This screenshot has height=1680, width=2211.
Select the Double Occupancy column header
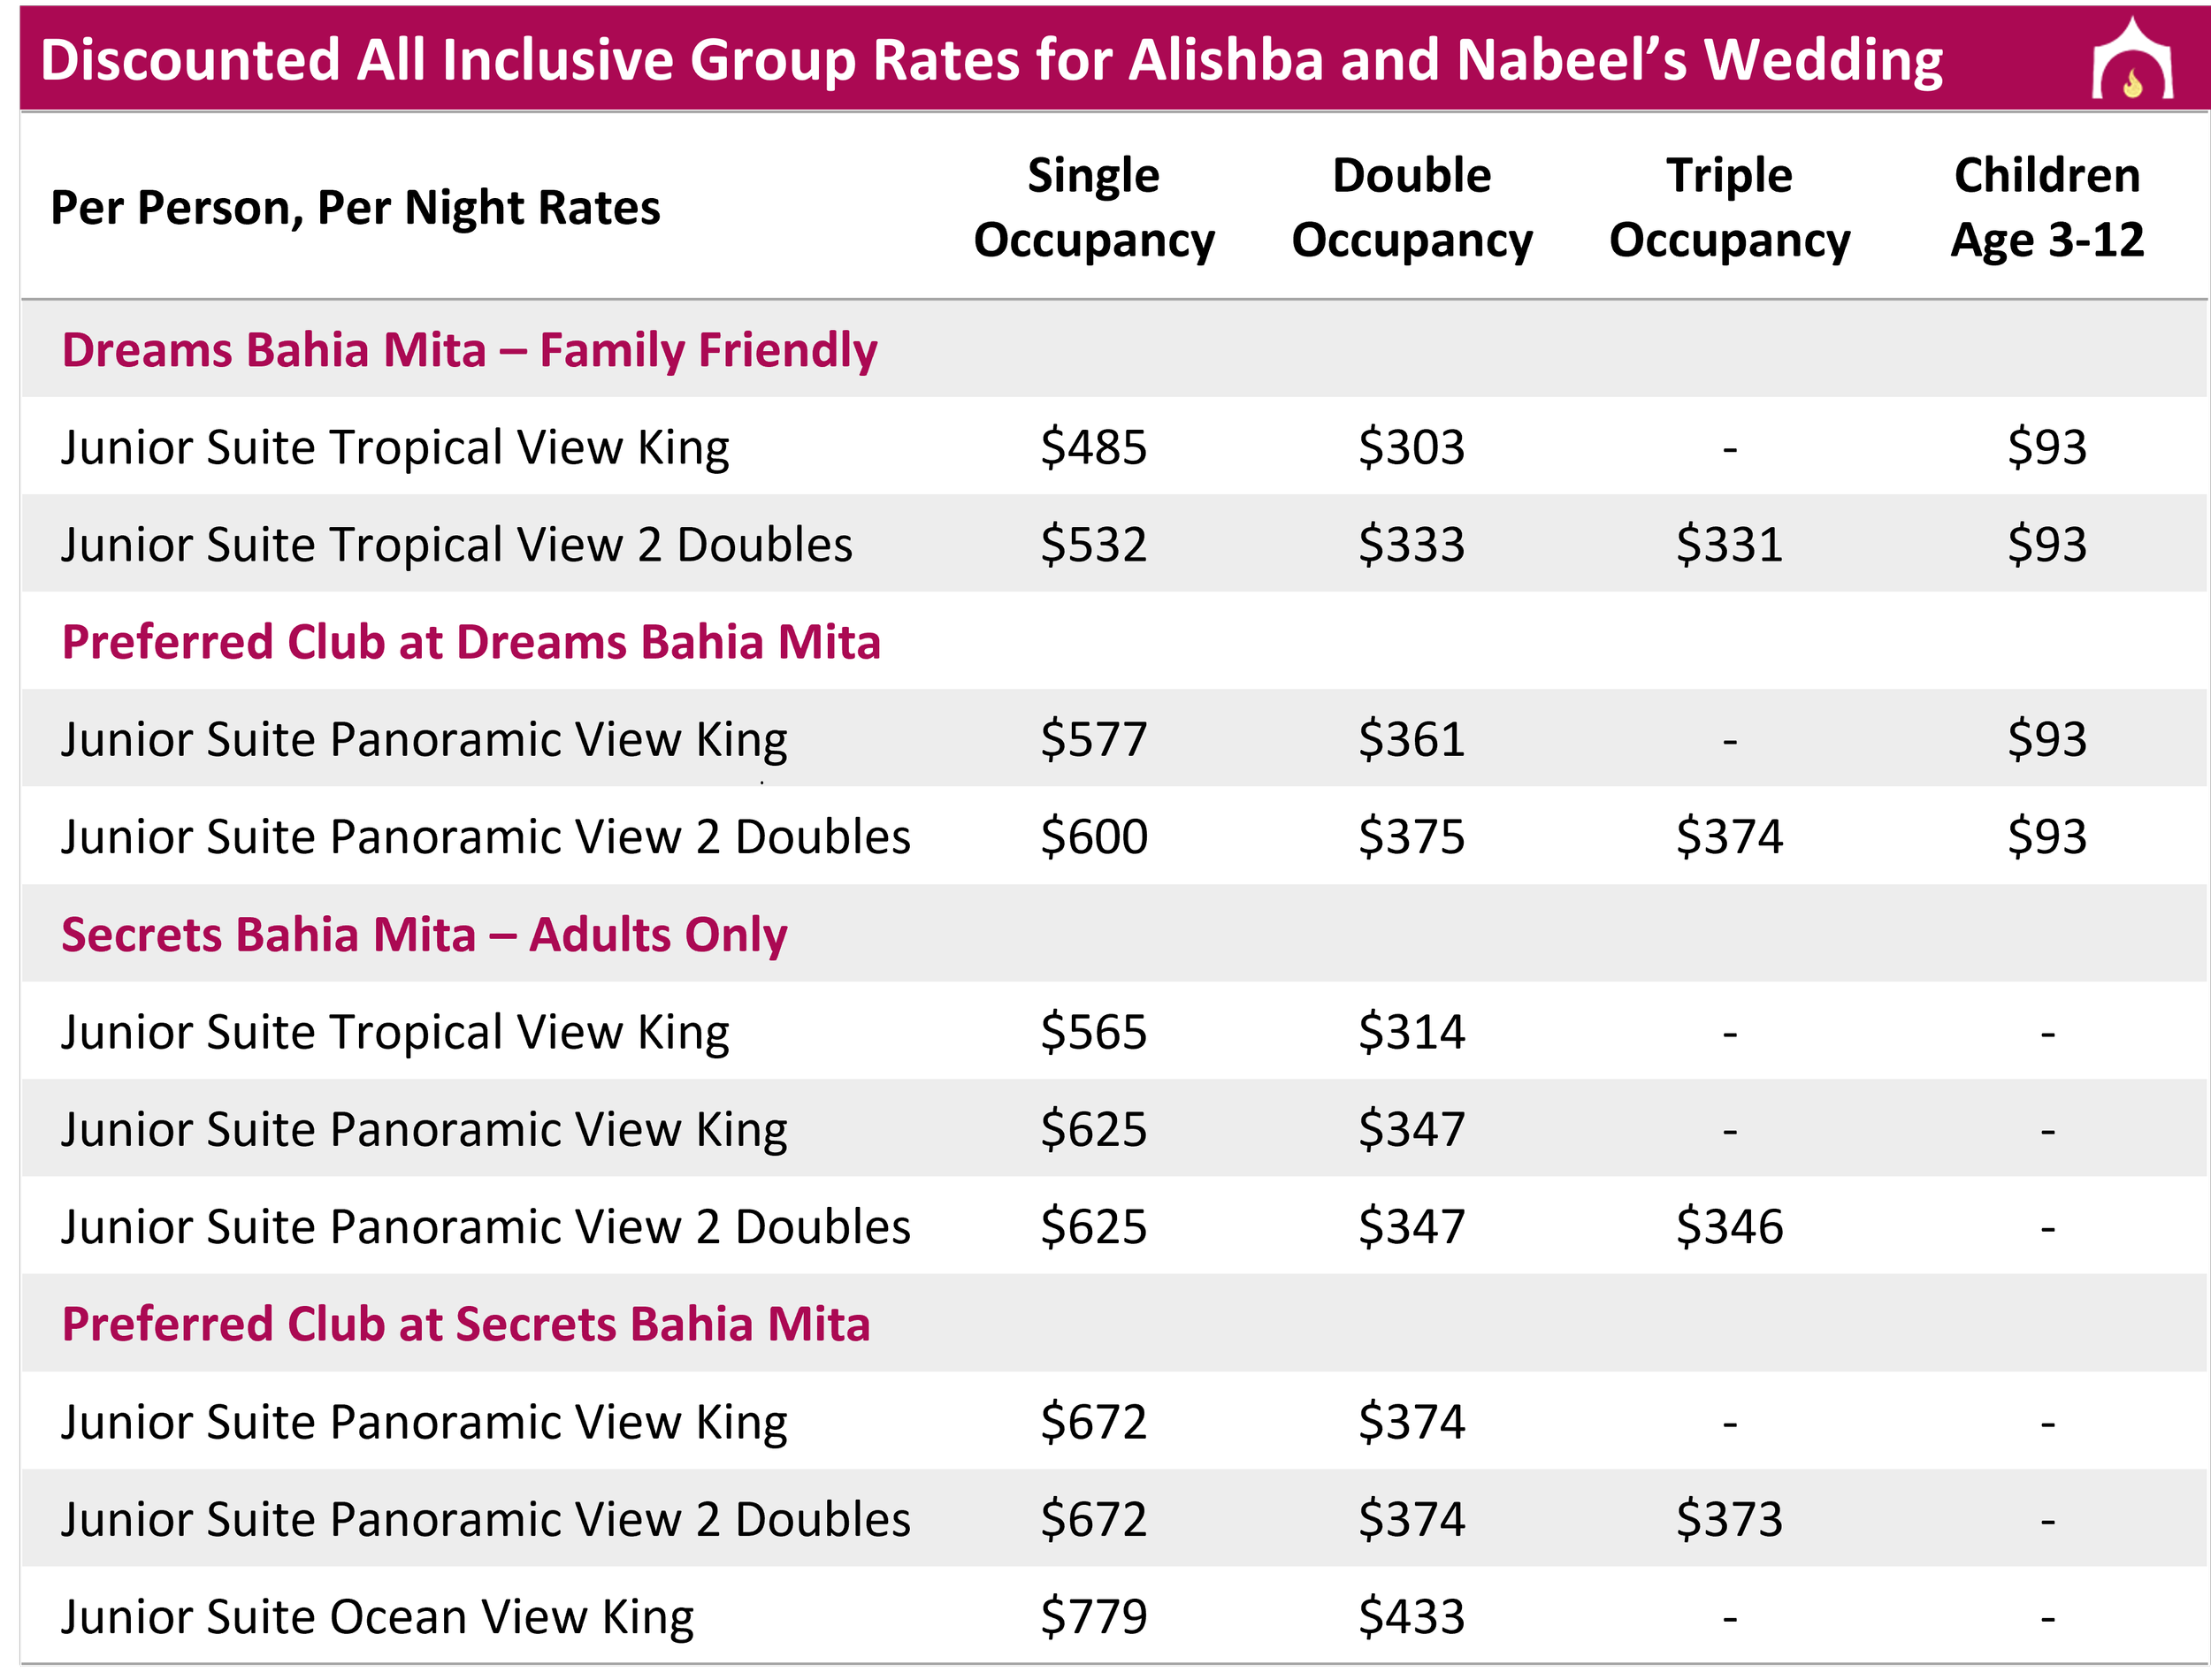pos(1412,207)
